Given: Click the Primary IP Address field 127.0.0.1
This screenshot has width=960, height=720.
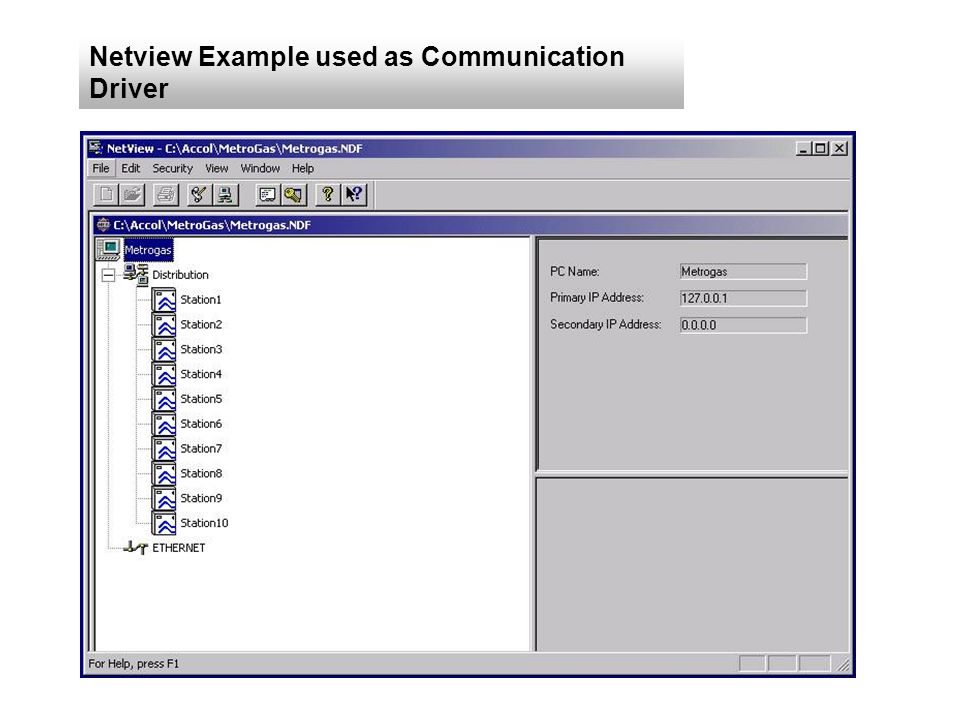Looking at the screenshot, I should [743, 298].
